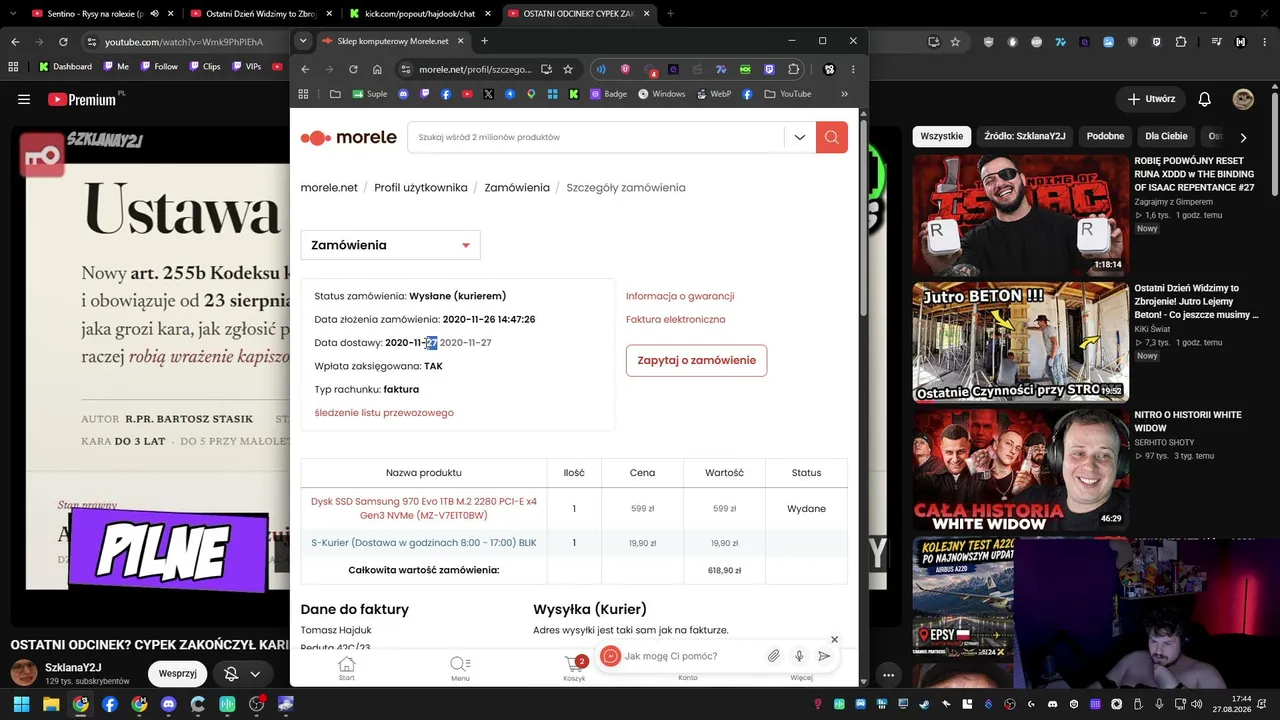Click the Wspieraj button under the video

point(178,673)
